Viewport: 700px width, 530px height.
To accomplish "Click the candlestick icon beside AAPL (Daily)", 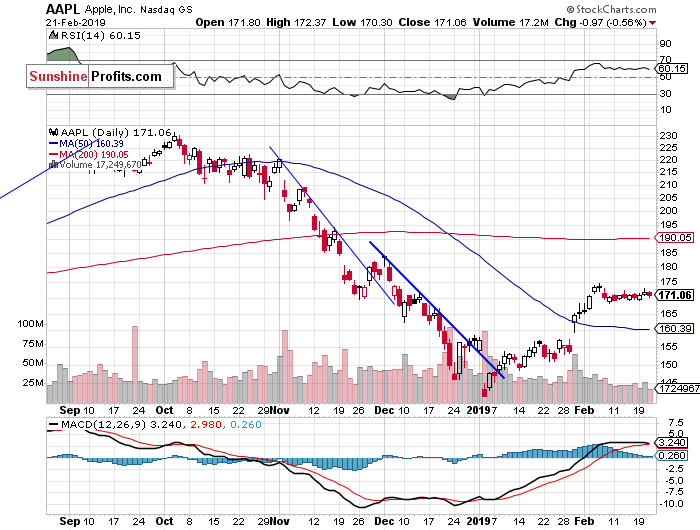I will 54,132.
